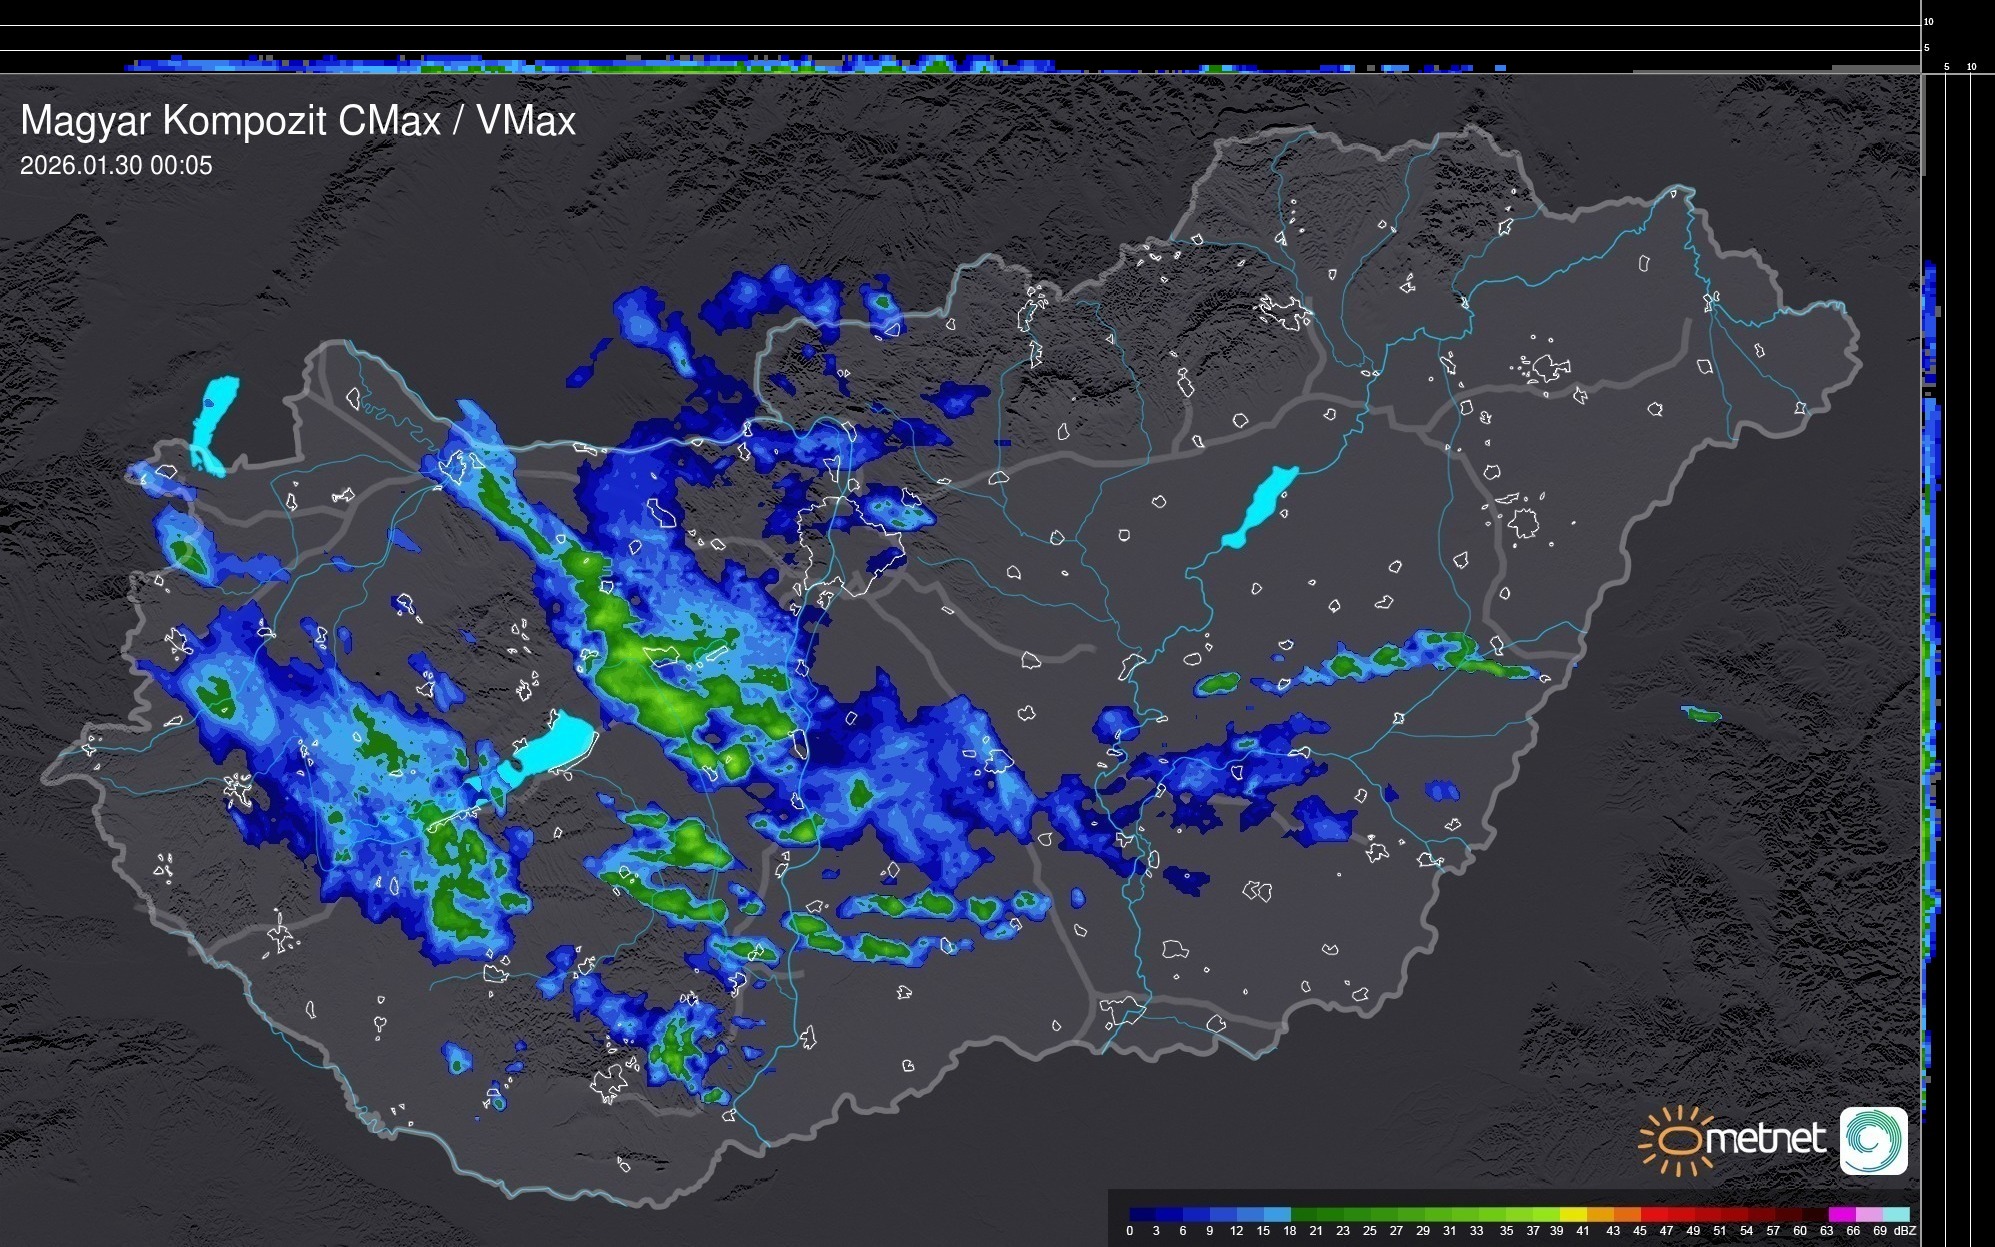Click the dBZ unit label

point(1905,1231)
